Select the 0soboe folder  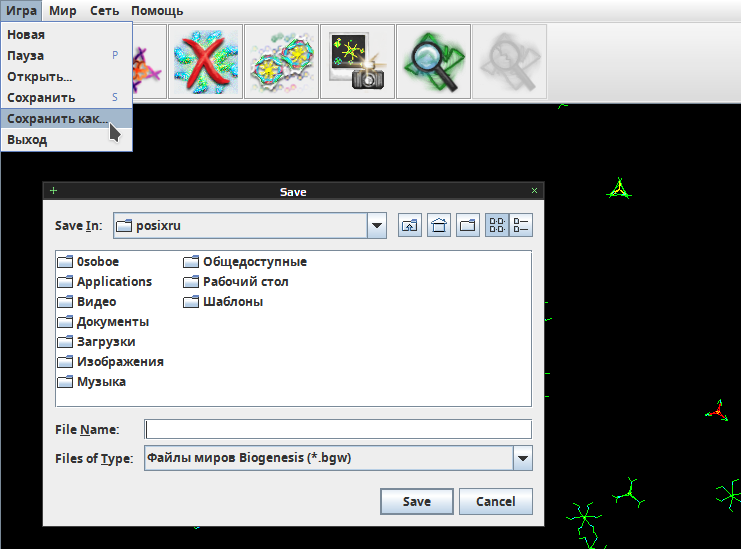88,261
